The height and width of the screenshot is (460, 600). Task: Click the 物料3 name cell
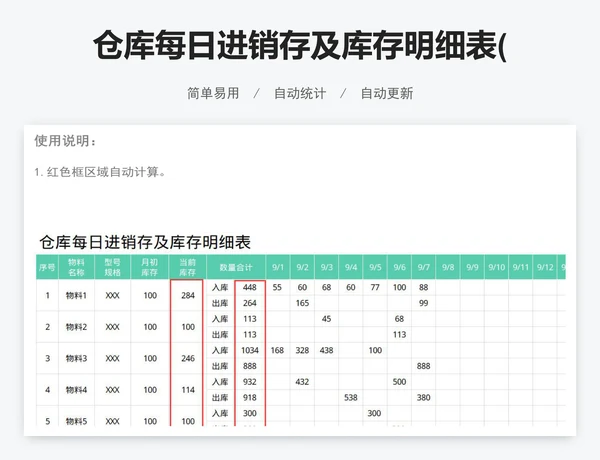pos(76,358)
